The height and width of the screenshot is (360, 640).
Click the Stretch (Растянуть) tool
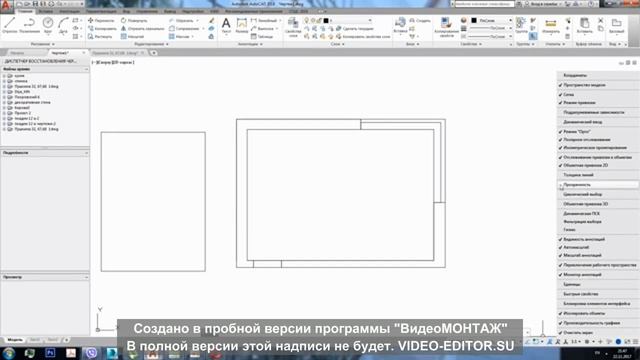tap(100, 36)
